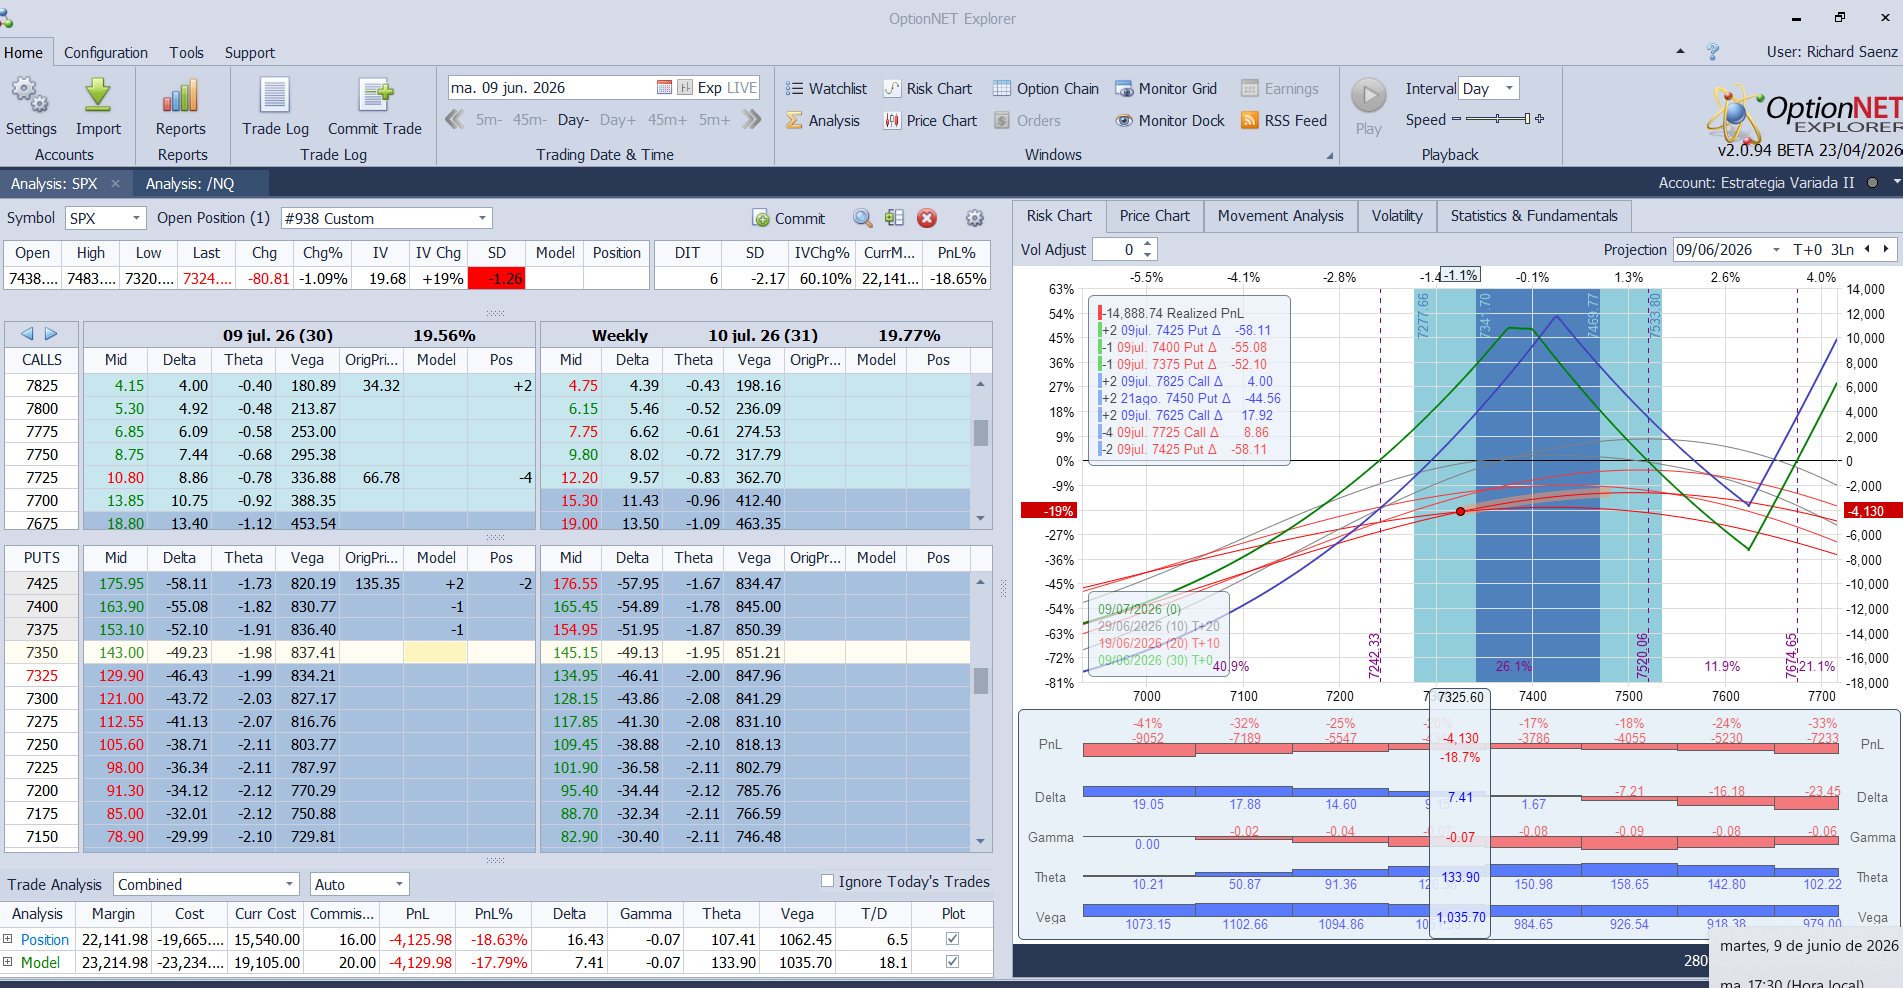Toggle Plot checkbox for Position row
The width and height of the screenshot is (1903, 988).
pos(952,939)
